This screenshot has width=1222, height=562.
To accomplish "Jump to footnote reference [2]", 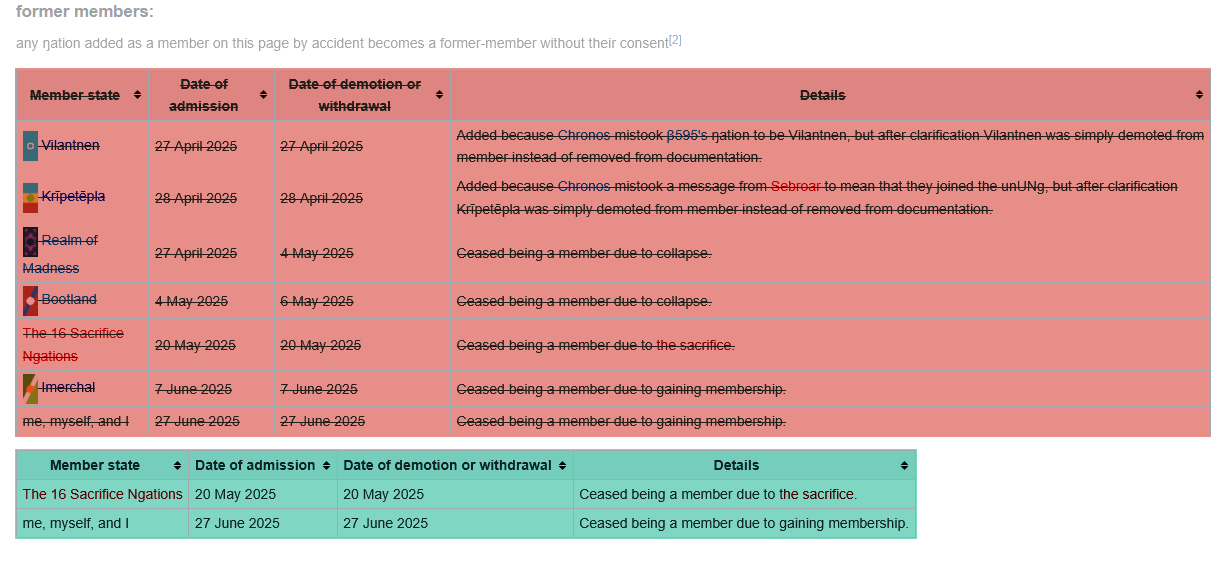I will 675,40.
